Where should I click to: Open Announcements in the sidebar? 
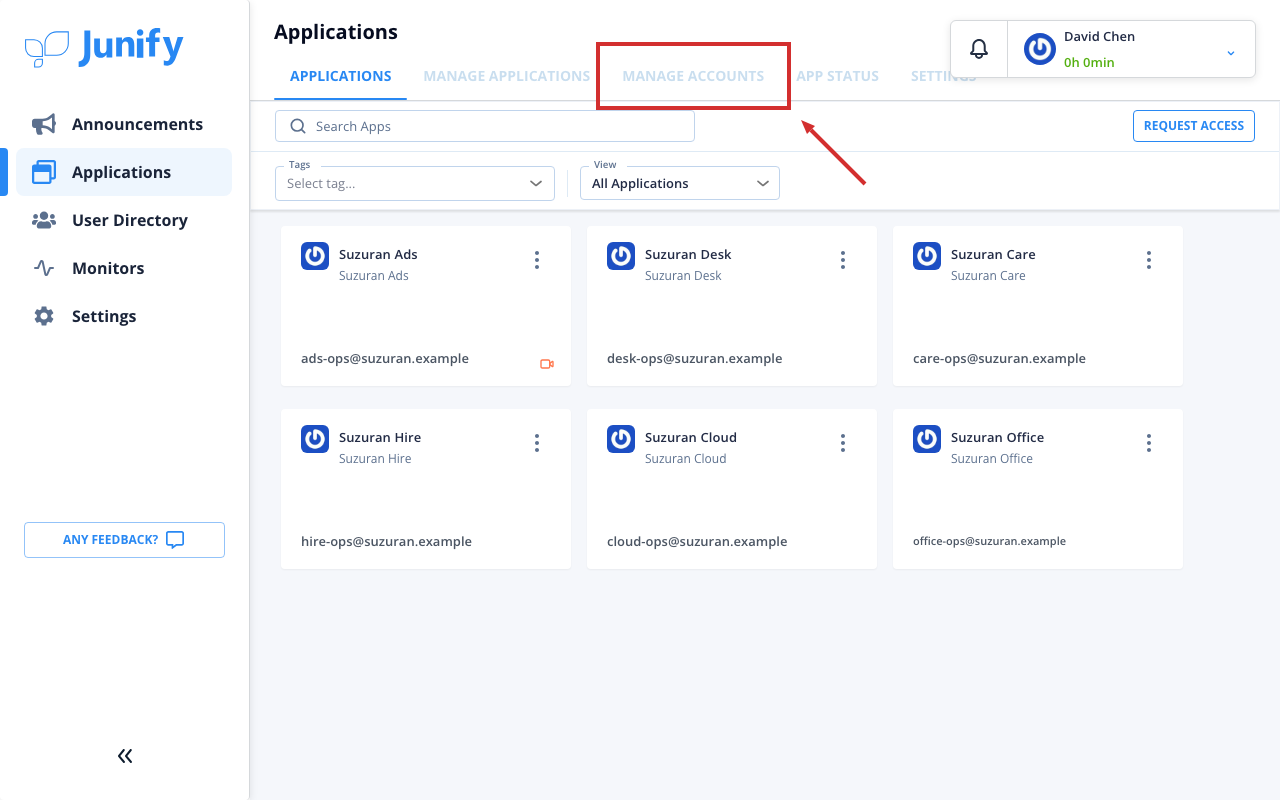pos(124,124)
